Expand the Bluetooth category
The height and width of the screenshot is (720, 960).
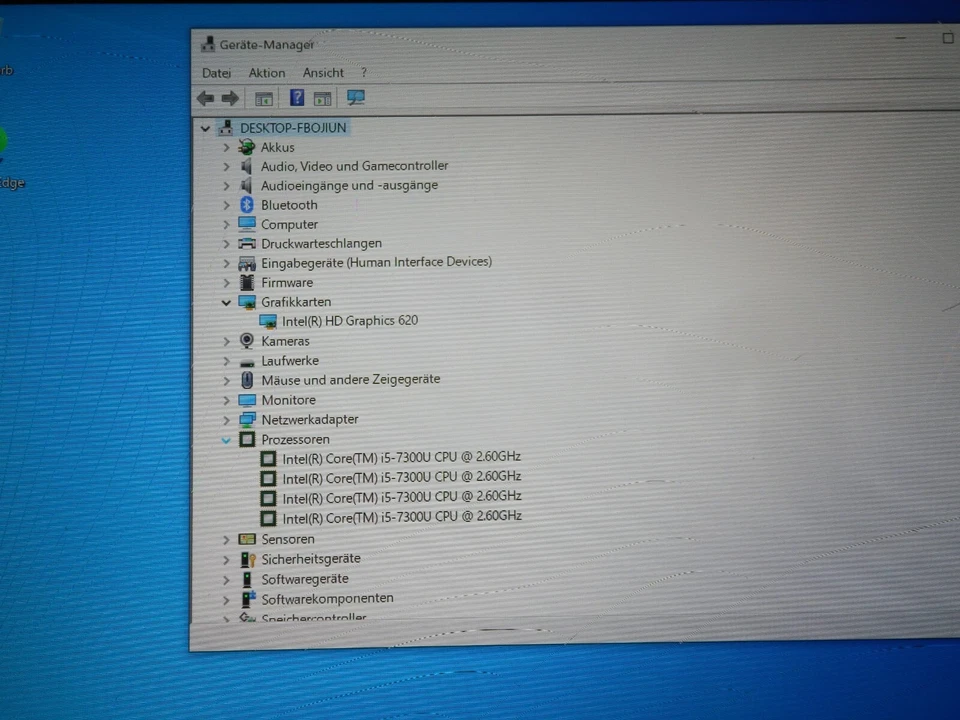[x=227, y=205]
